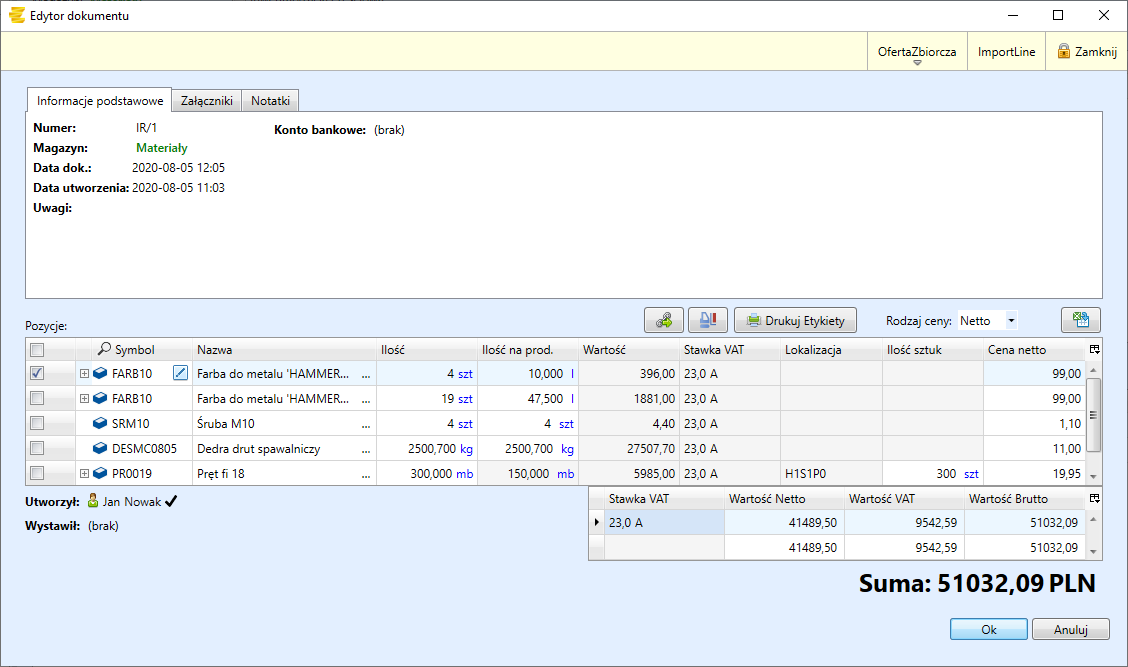1128x667 pixels.
Task: Click the column chooser icon in positions grid header
Action: [x=1094, y=349]
